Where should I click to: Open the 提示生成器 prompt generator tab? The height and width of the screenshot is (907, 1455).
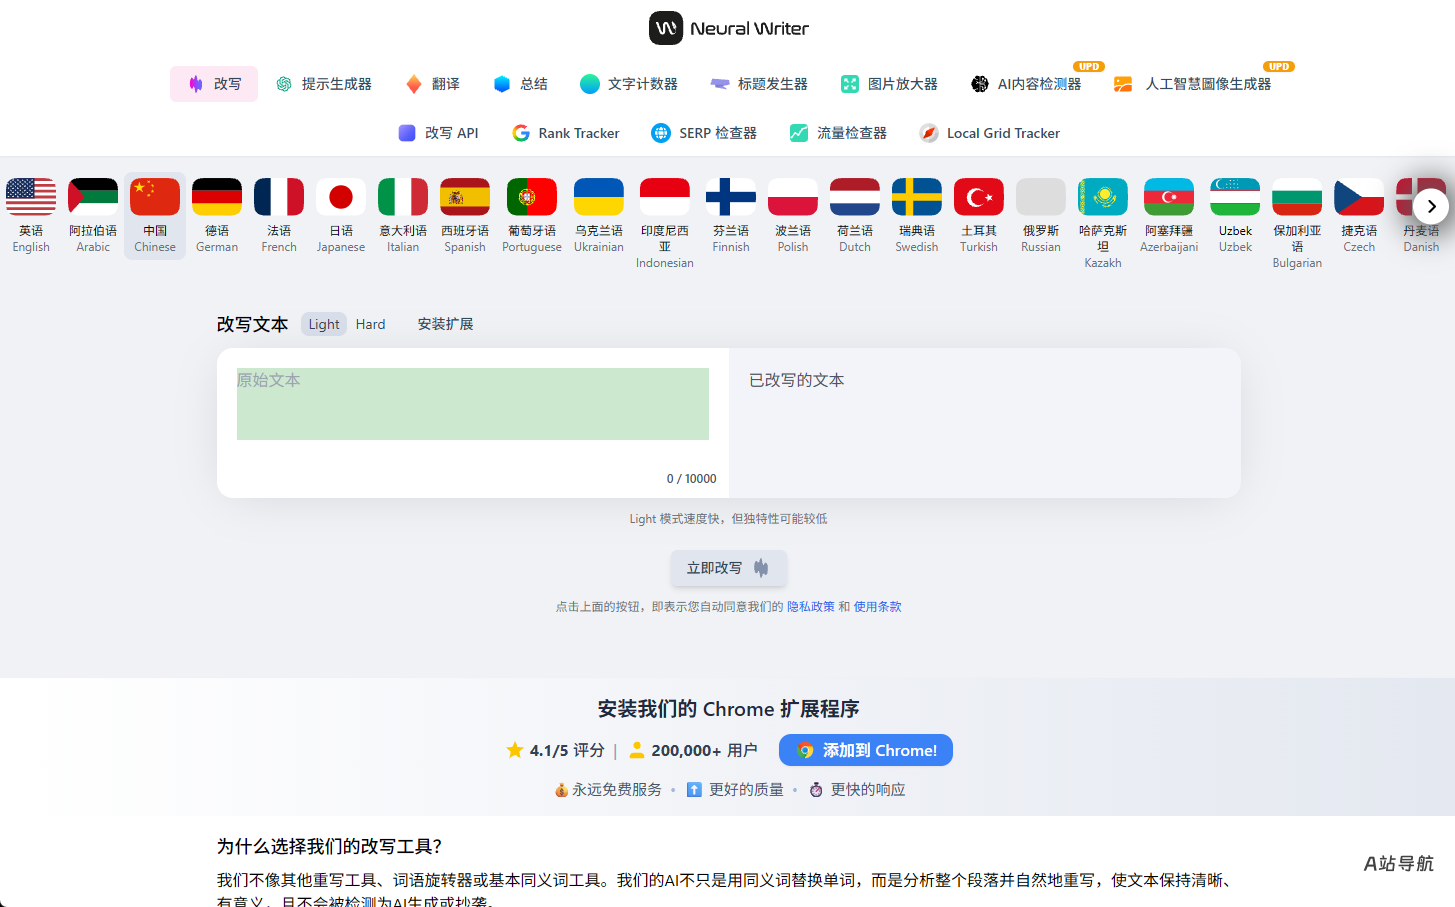[x=324, y=84]
